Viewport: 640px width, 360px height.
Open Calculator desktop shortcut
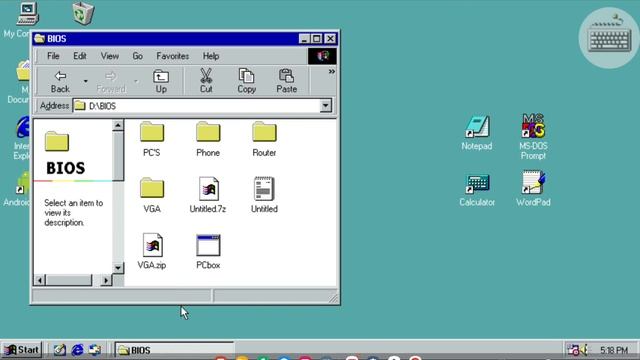tap(477, 190)
